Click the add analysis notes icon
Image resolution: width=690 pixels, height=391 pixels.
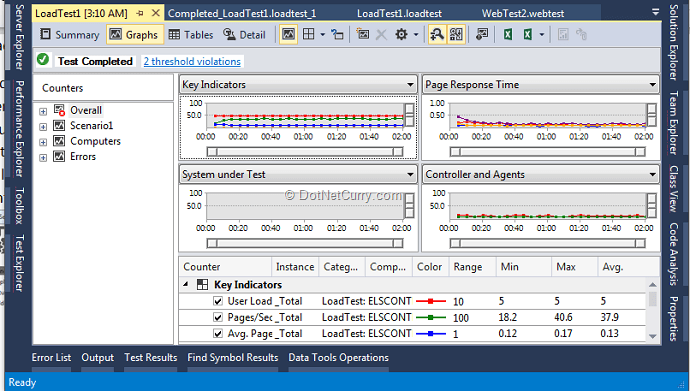tap(482, 34)
